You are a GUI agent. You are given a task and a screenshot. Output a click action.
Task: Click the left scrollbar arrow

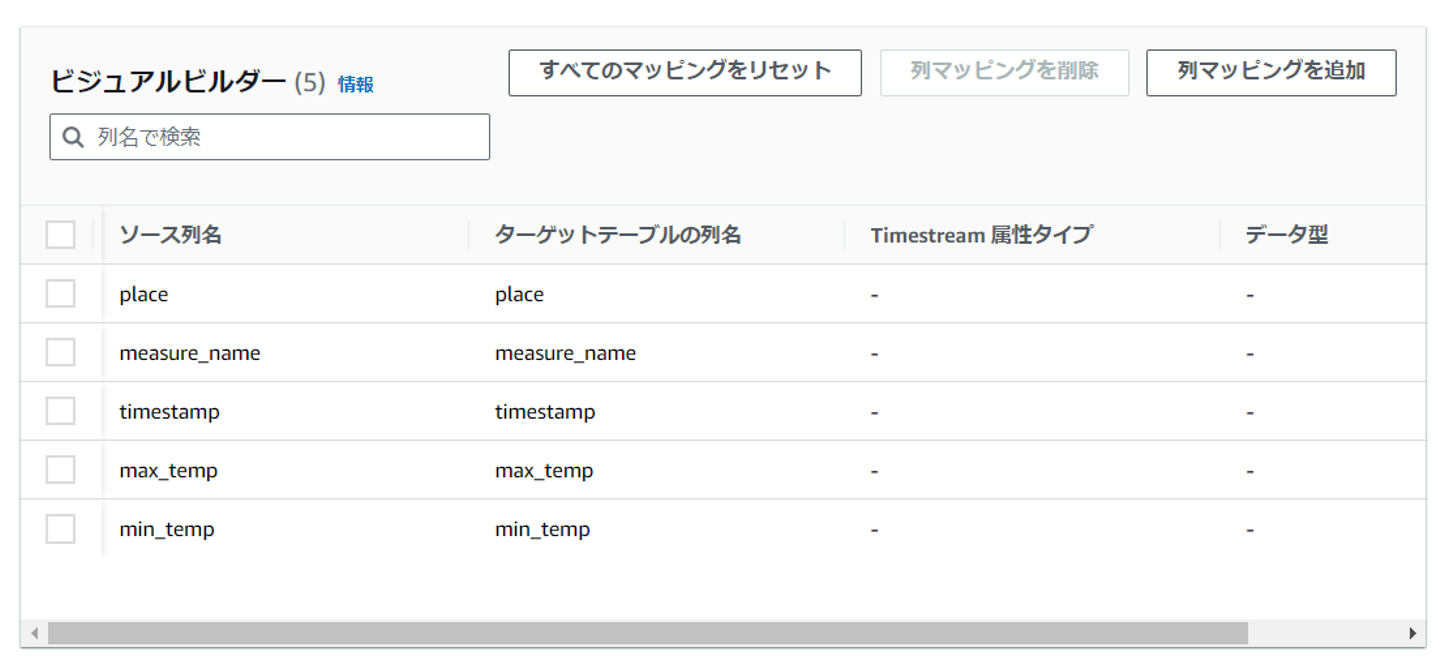[x=34, y=633]
